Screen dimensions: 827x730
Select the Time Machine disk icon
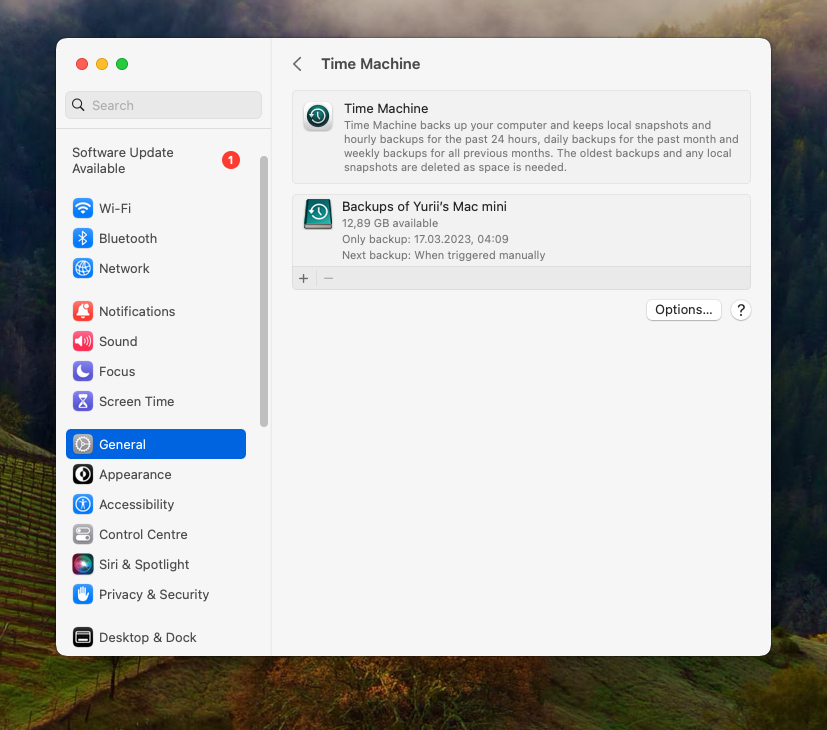317,214
